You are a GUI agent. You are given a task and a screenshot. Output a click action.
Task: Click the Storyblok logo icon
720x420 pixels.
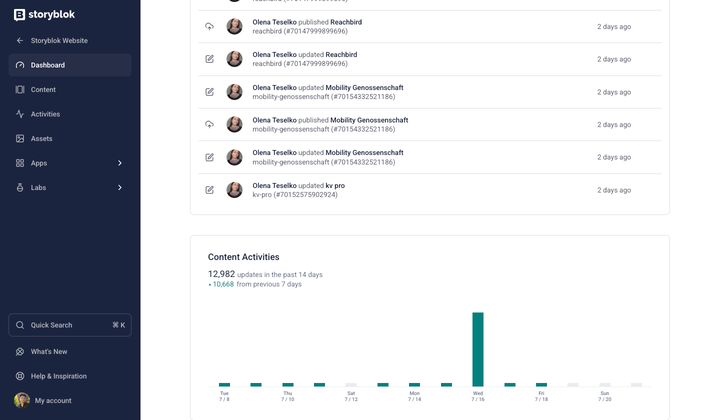(19, 15)
